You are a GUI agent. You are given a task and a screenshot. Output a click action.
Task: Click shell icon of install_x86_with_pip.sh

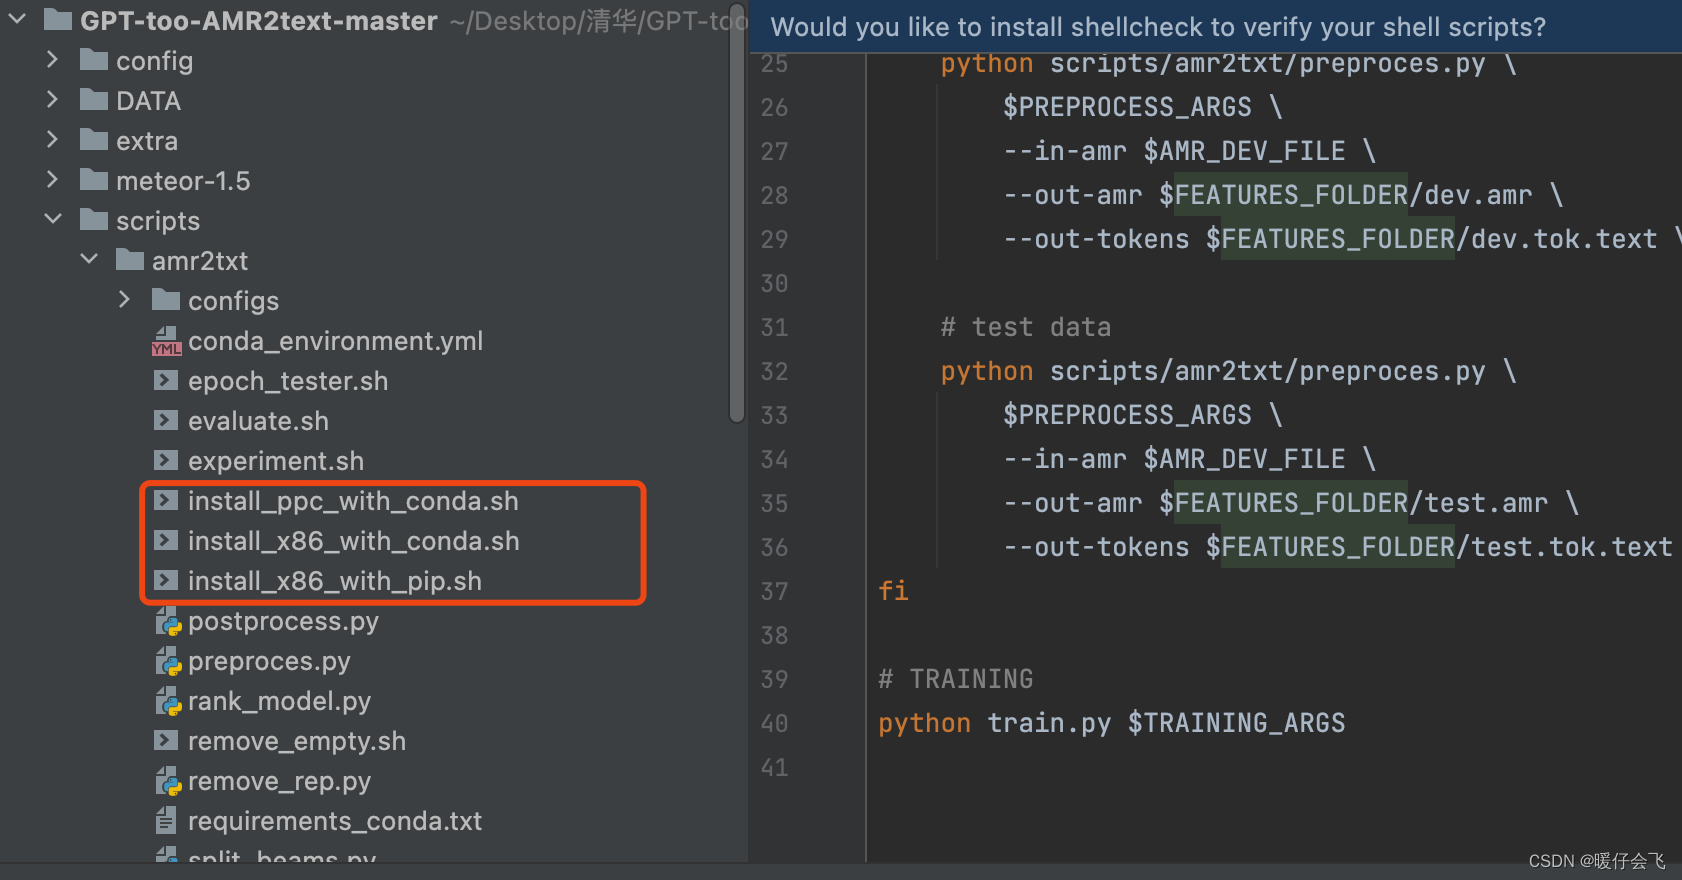[x=166, y=580]
